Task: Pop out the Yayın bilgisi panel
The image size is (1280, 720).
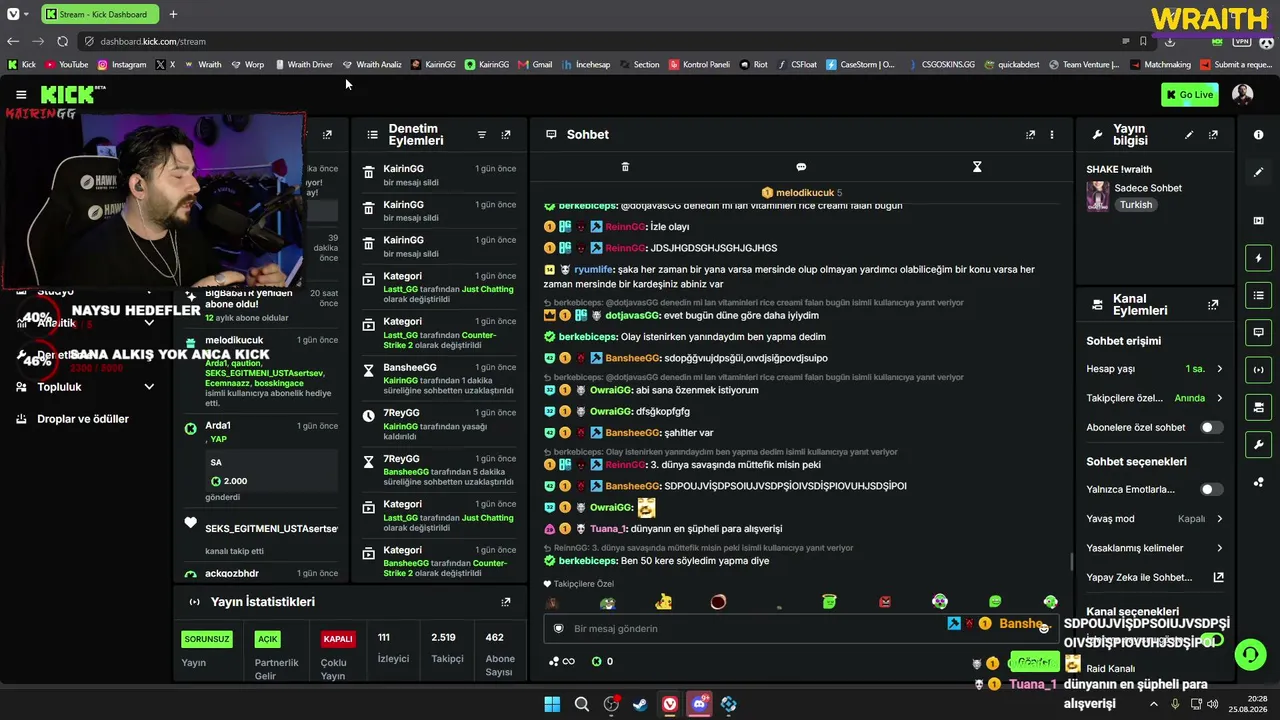Action: (x=1213, y=135)
